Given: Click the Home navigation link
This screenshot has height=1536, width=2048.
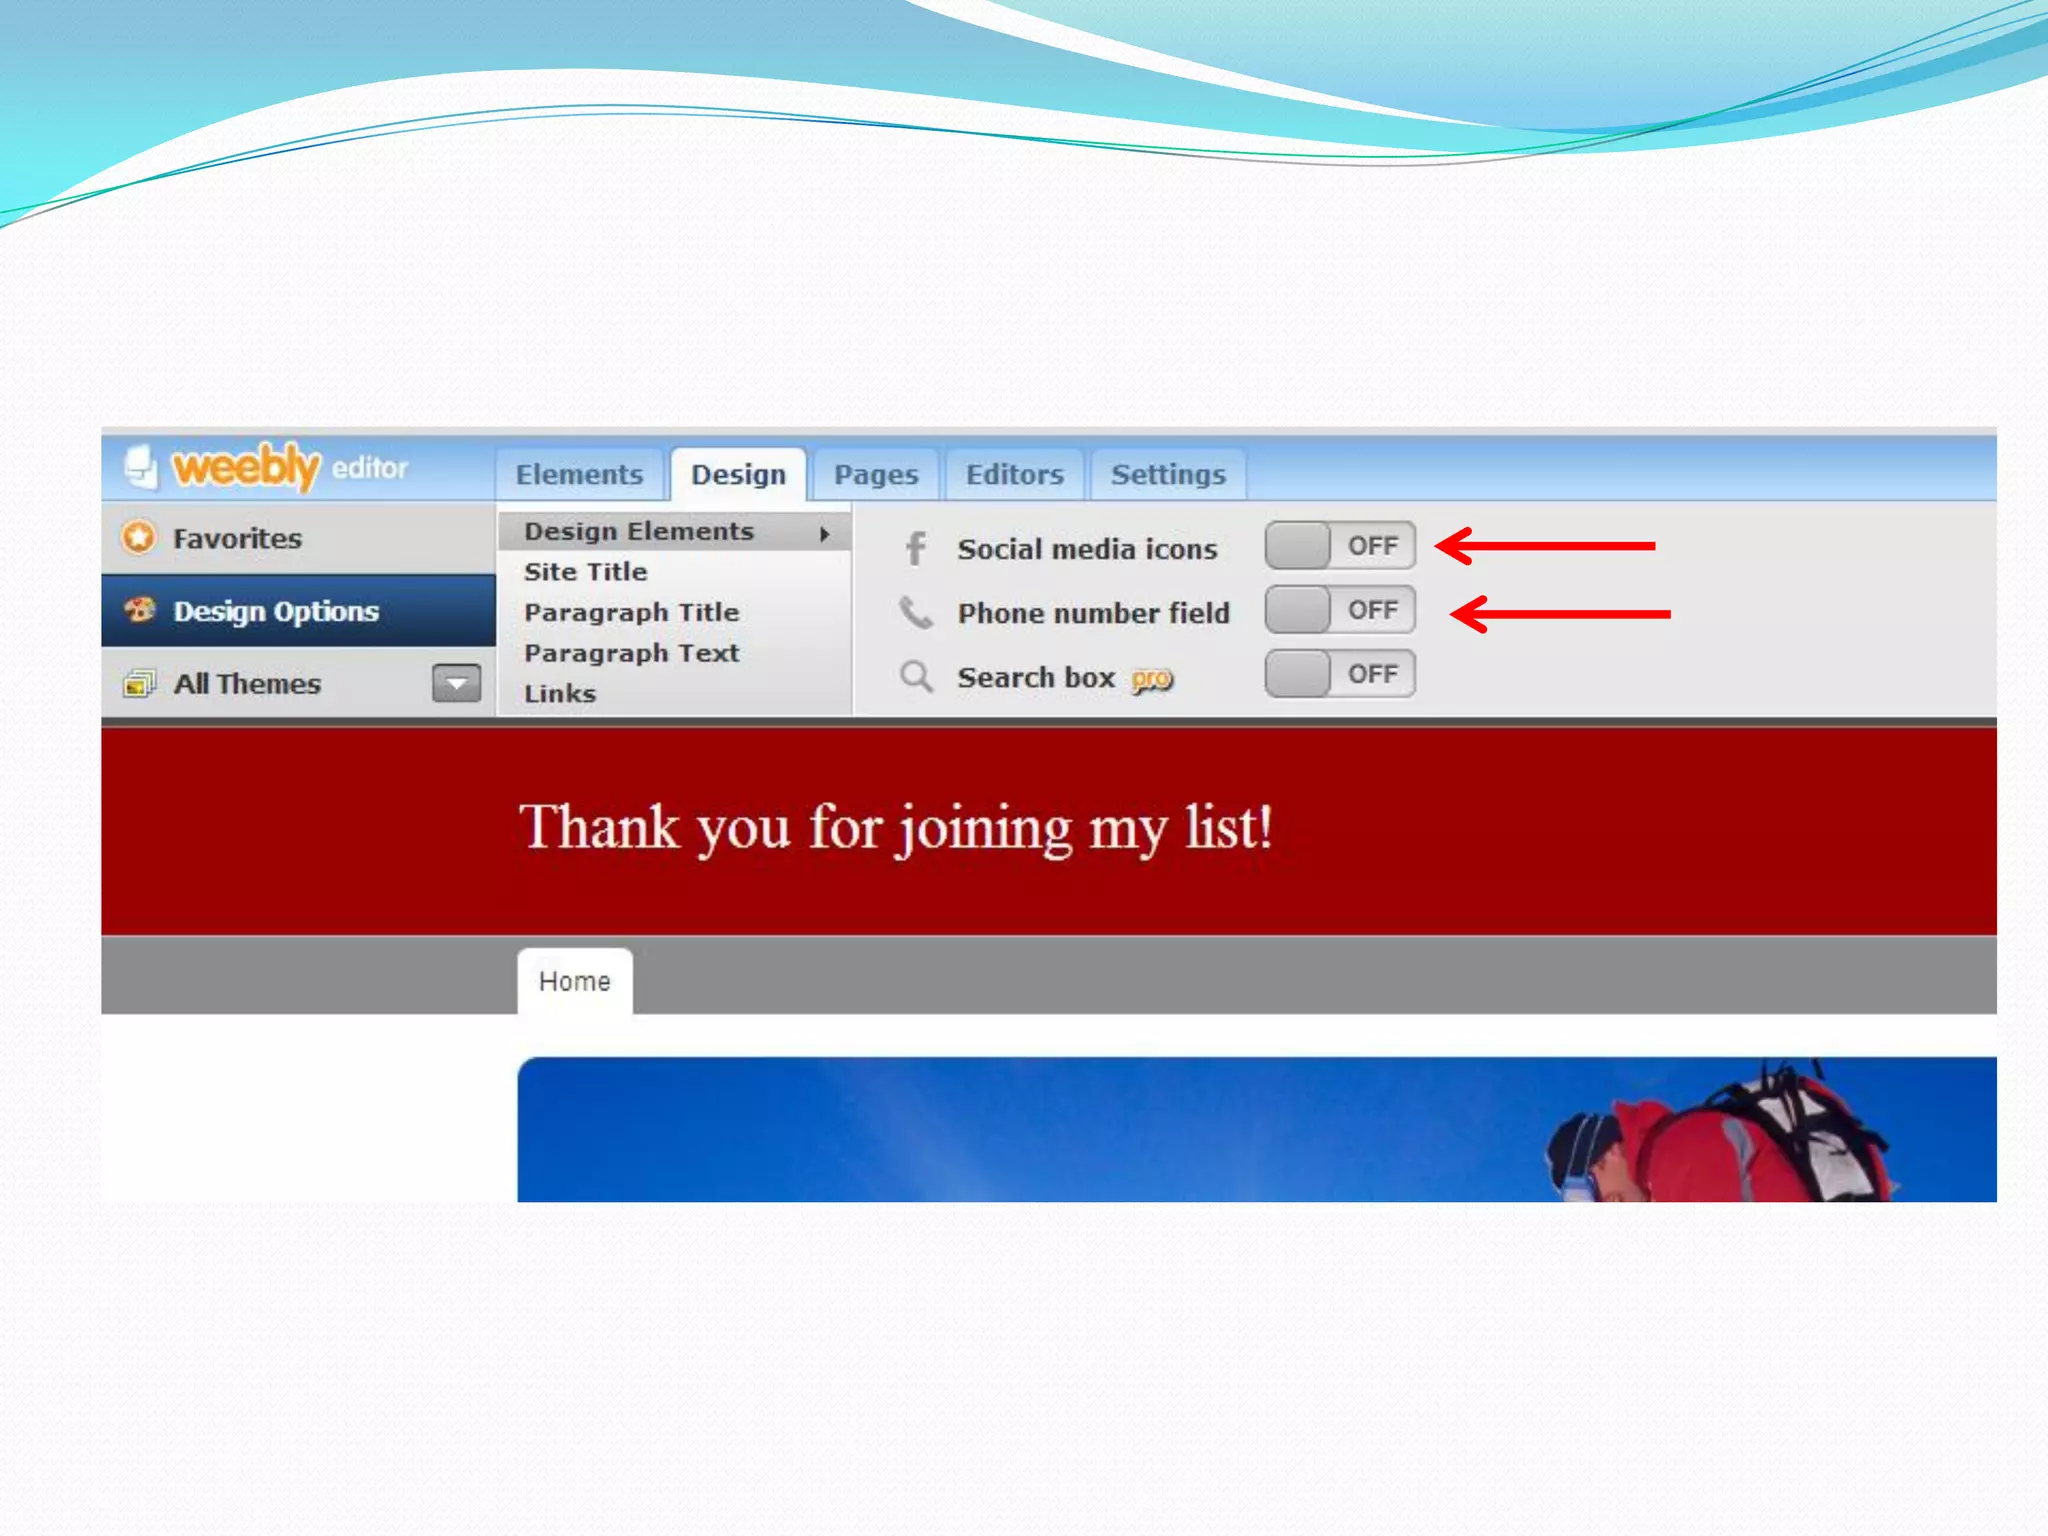Looking at the screenshot, I should [x=574, y=982].
